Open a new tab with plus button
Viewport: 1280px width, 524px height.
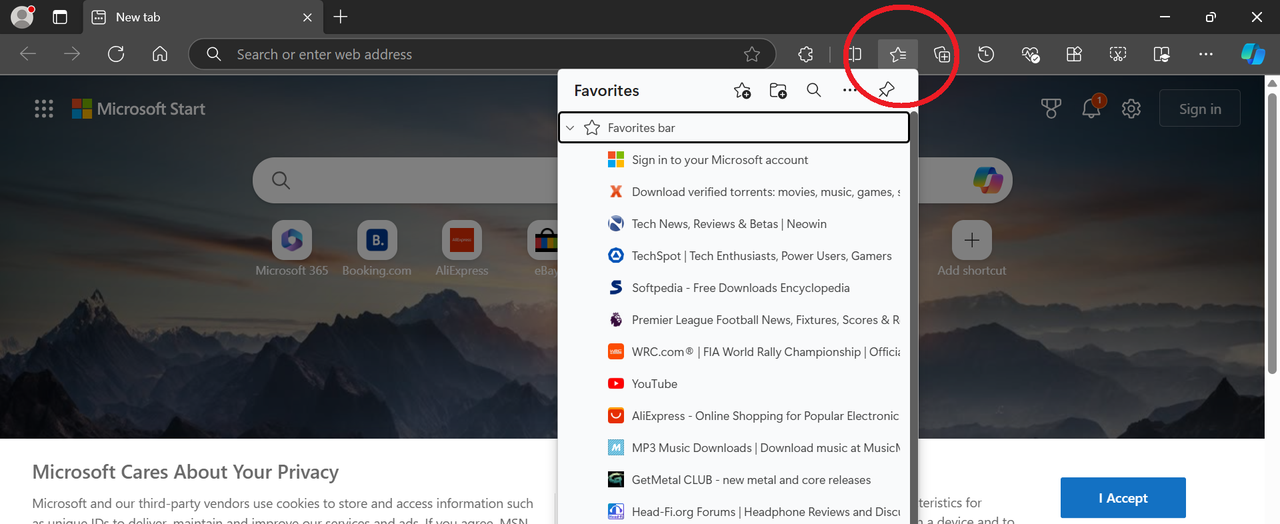pyautogui.click(x=341, y=17)
